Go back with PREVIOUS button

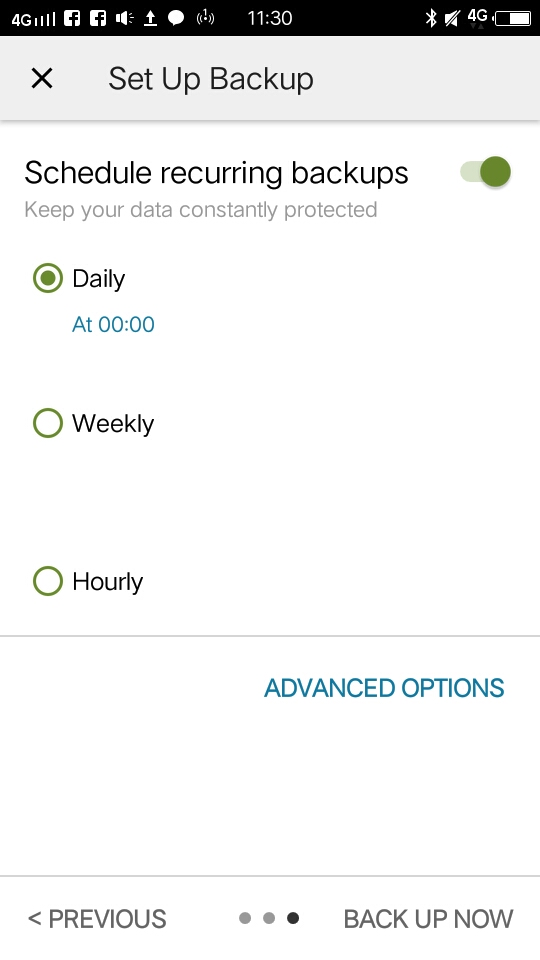[x=97, y=919]
